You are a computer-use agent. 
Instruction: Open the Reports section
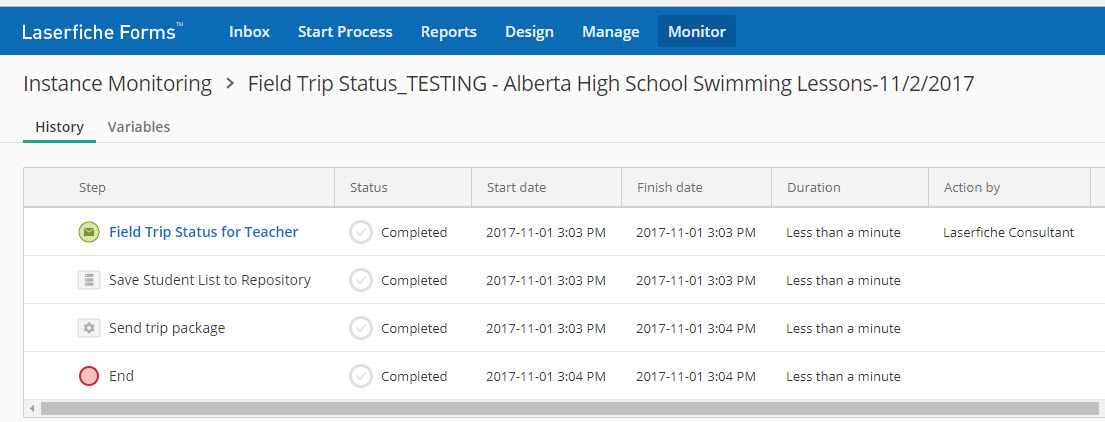click(x=448, y=31)
